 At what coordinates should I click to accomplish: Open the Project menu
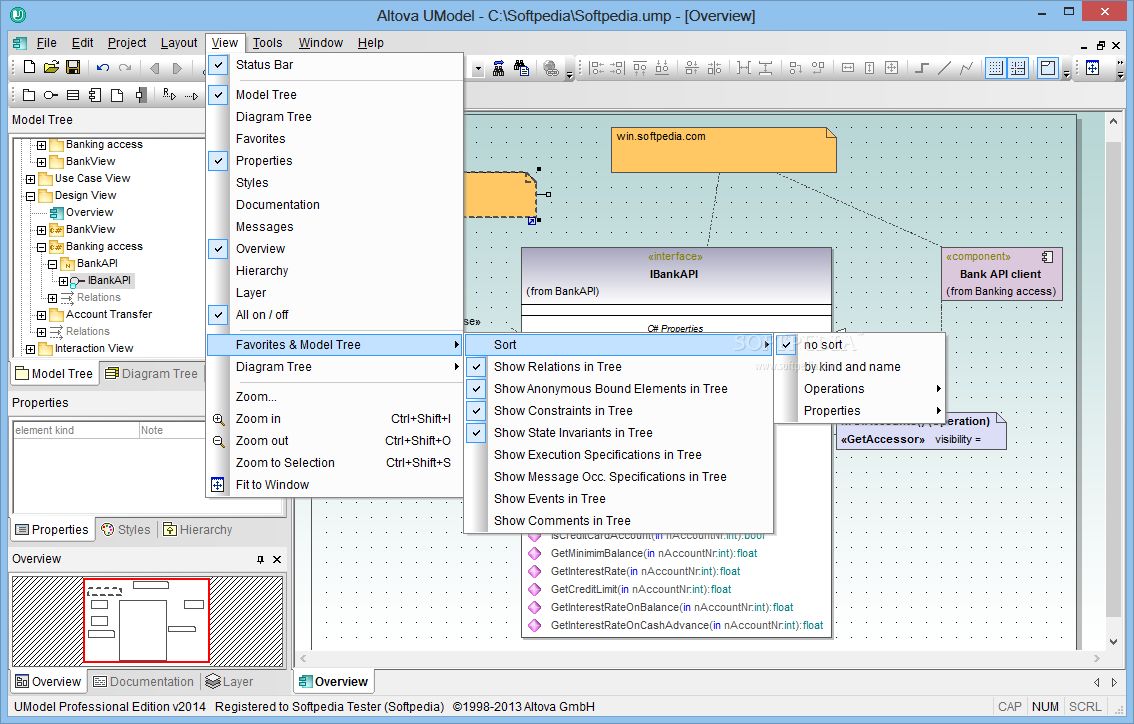127,43
